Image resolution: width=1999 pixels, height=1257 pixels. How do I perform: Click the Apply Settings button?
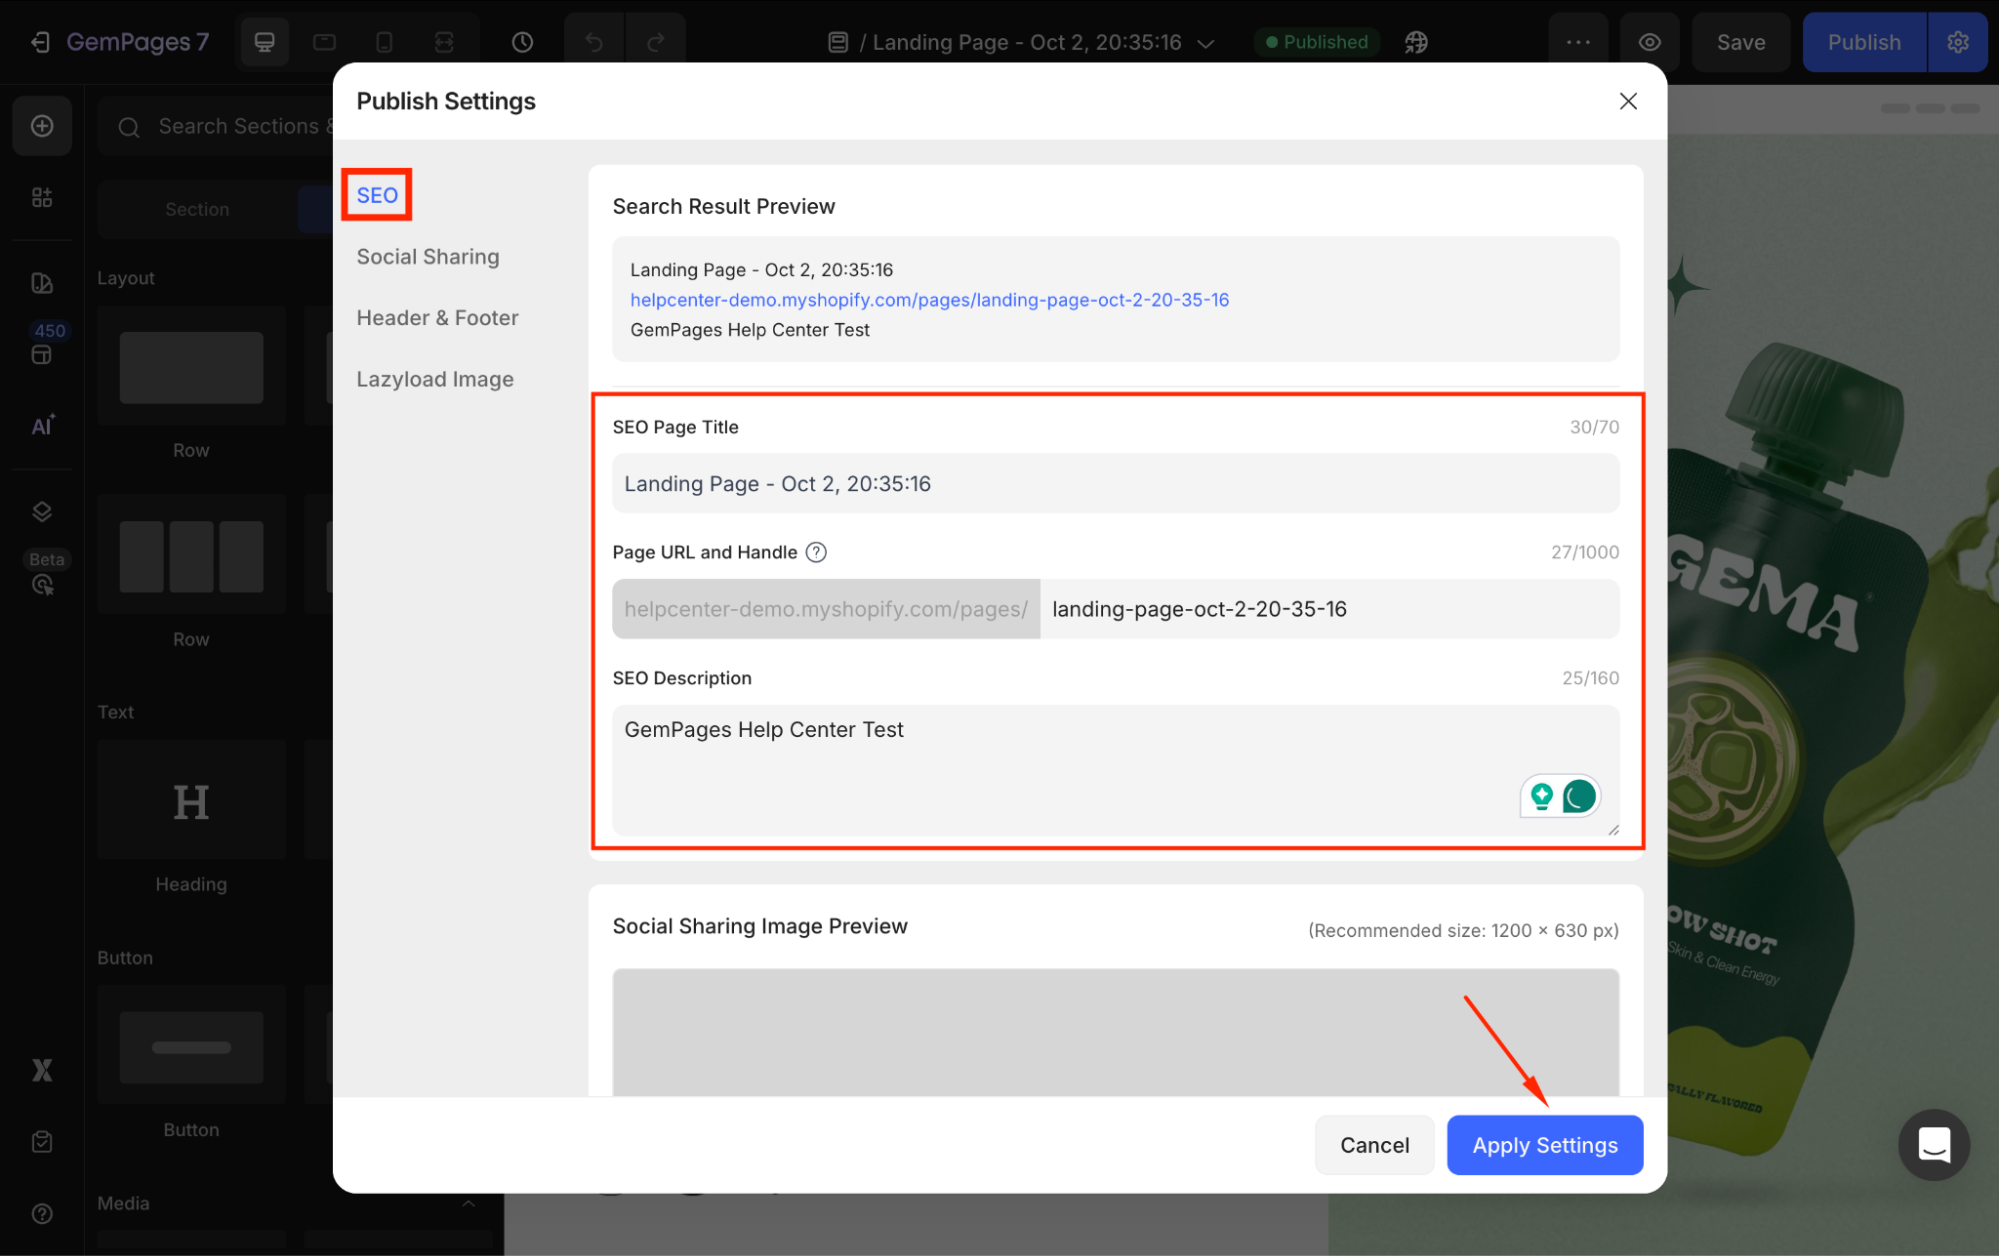1544,1145
